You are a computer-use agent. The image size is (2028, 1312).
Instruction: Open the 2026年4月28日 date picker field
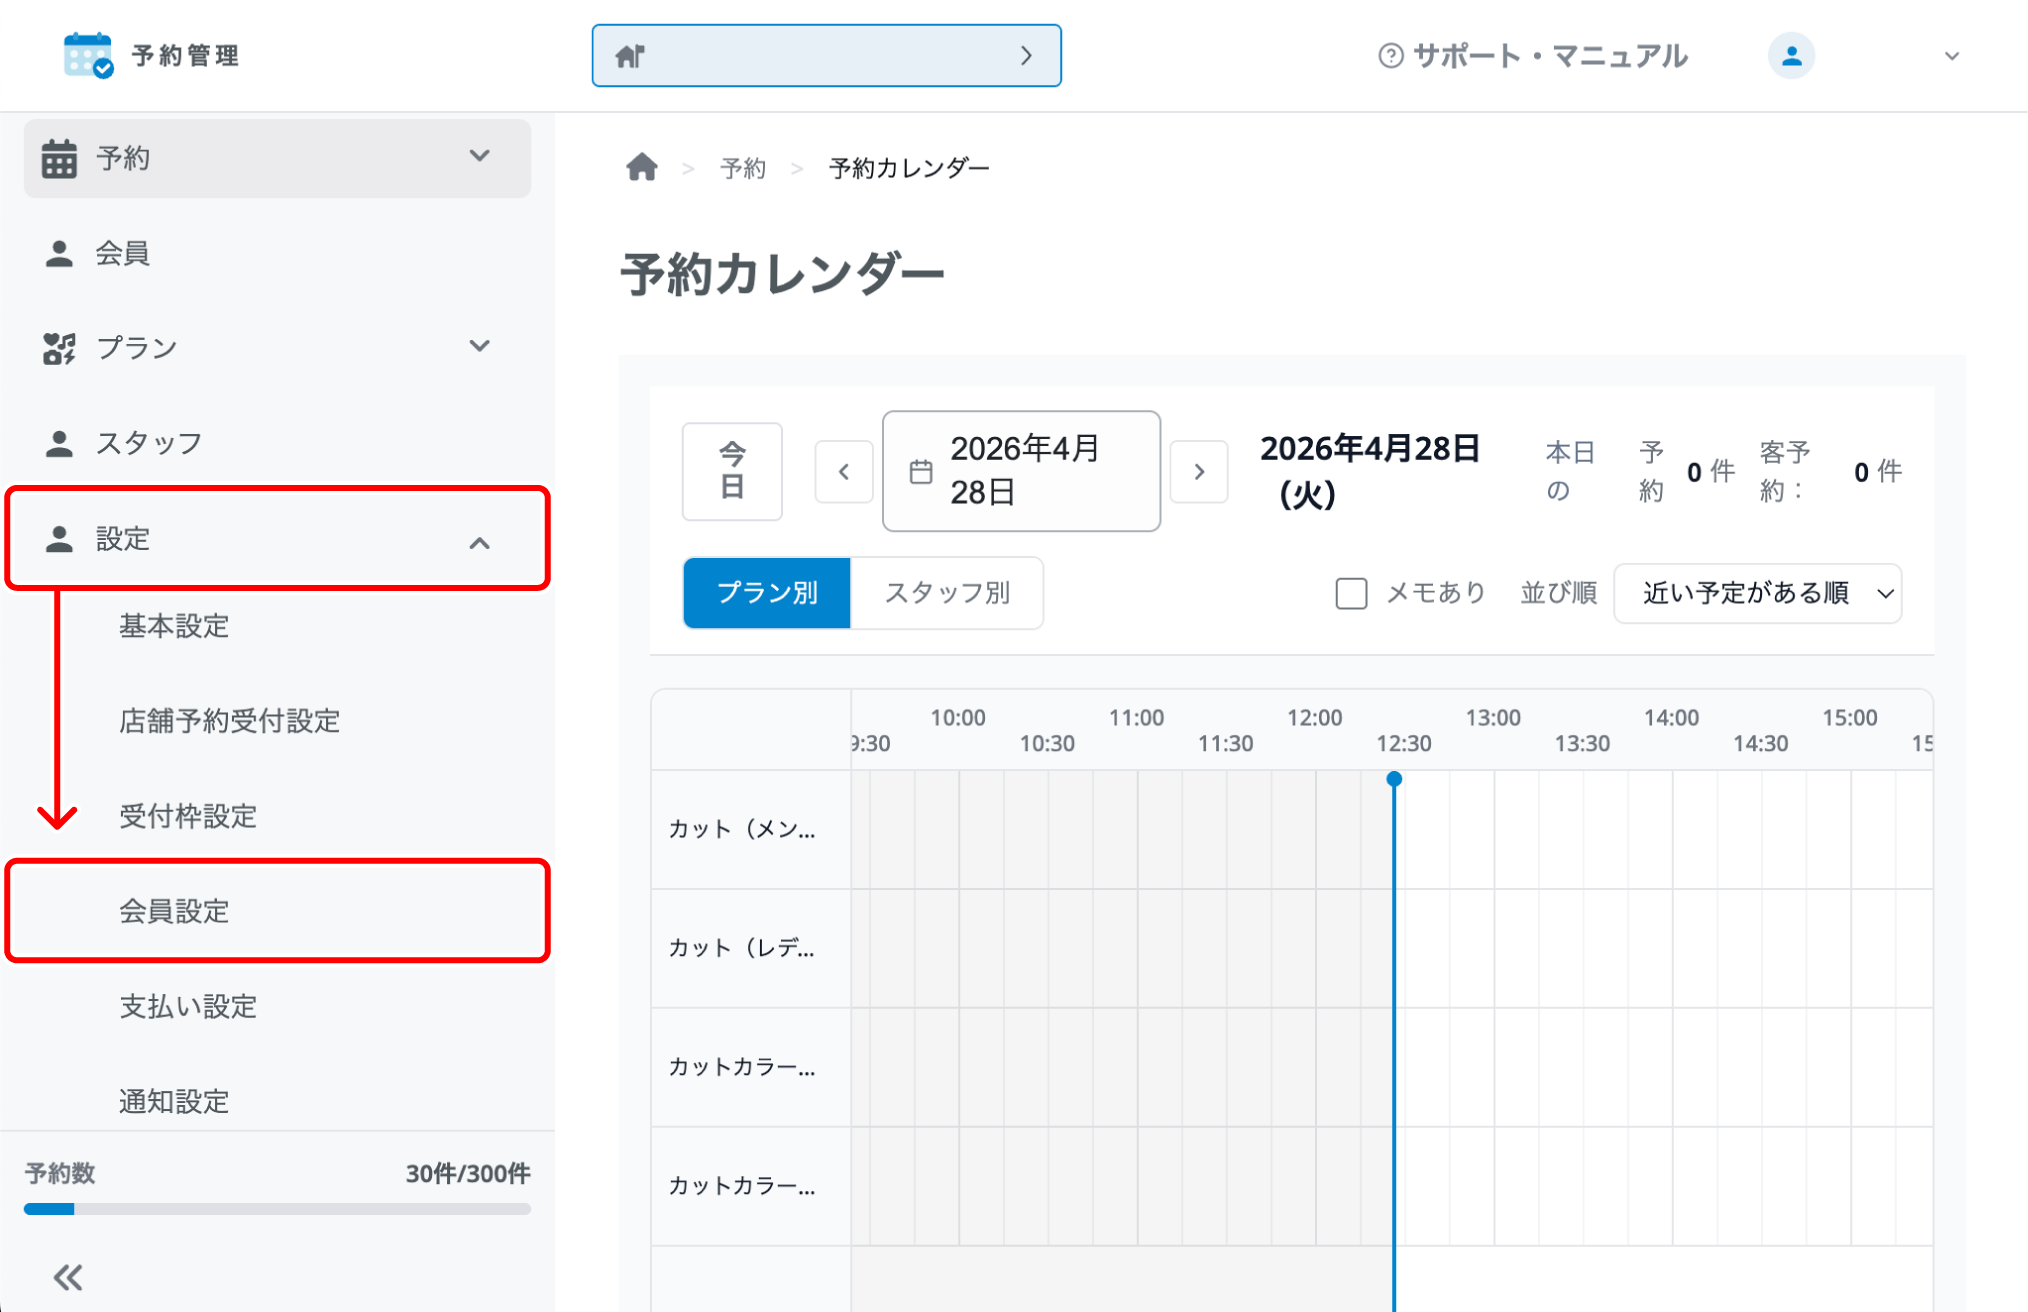coord(1021,471)
